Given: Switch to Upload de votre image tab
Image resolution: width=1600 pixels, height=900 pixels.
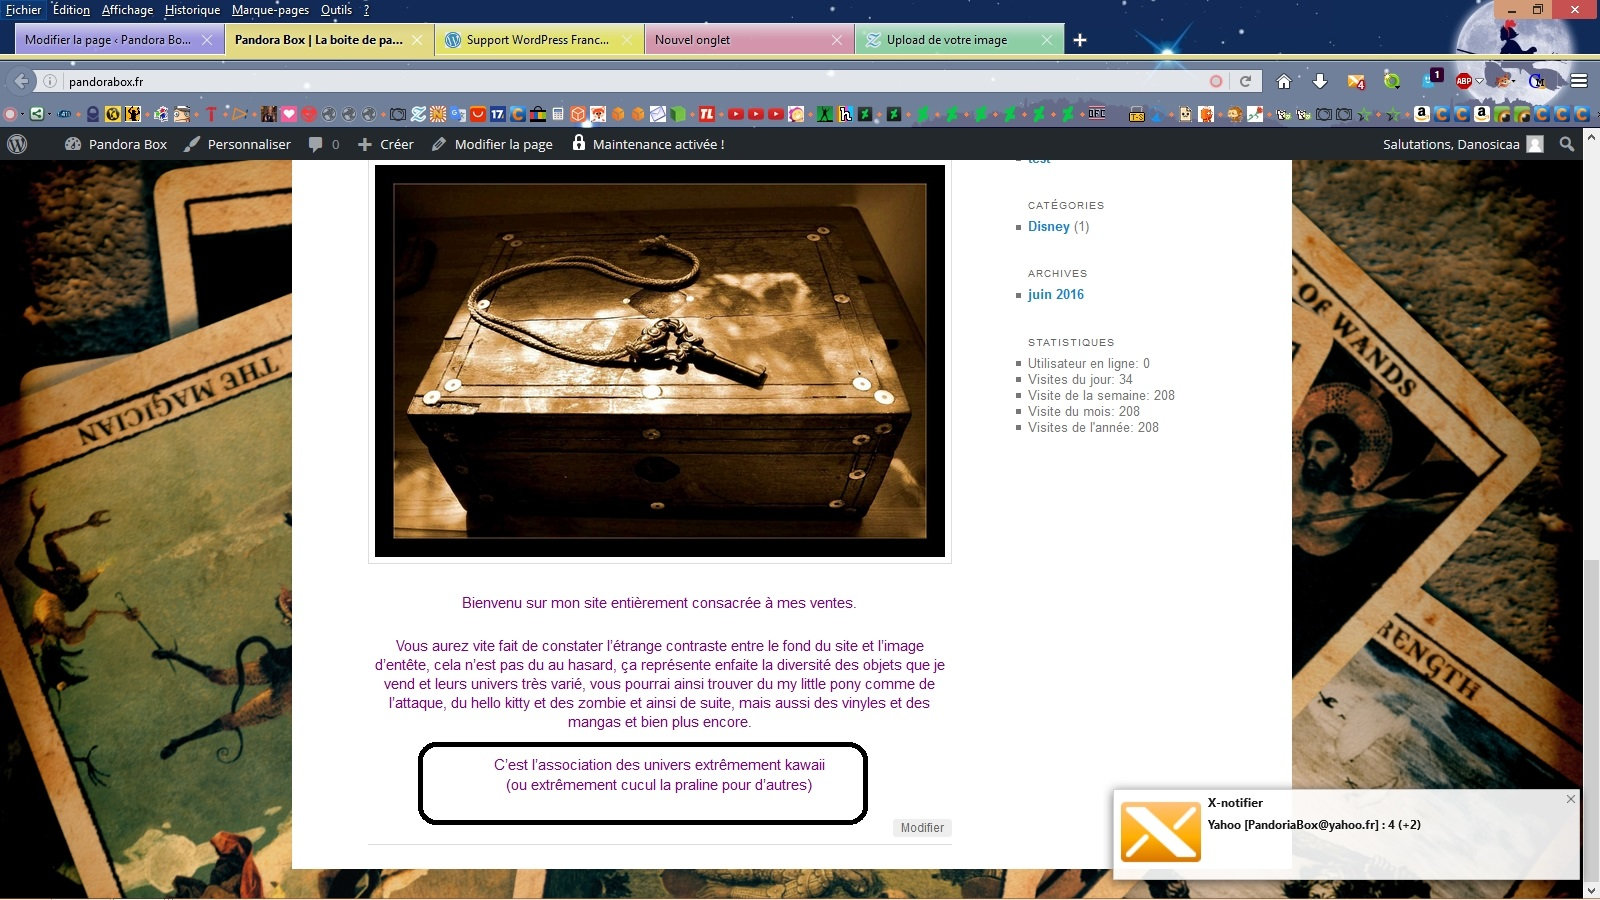Looking at the screenshot, I should click(x=959, y=40).
